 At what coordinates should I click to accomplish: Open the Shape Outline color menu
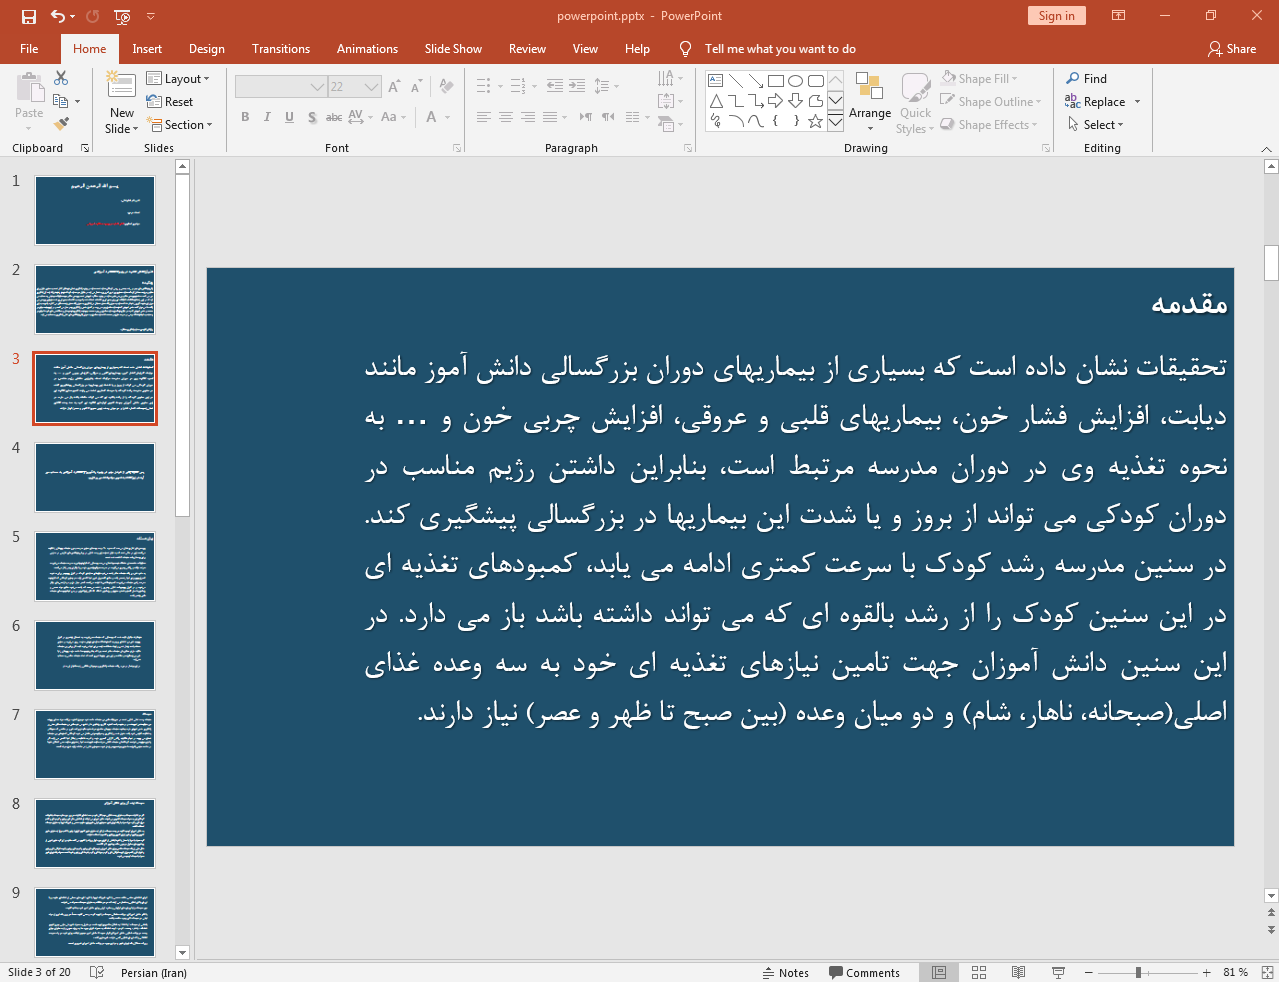991,101
